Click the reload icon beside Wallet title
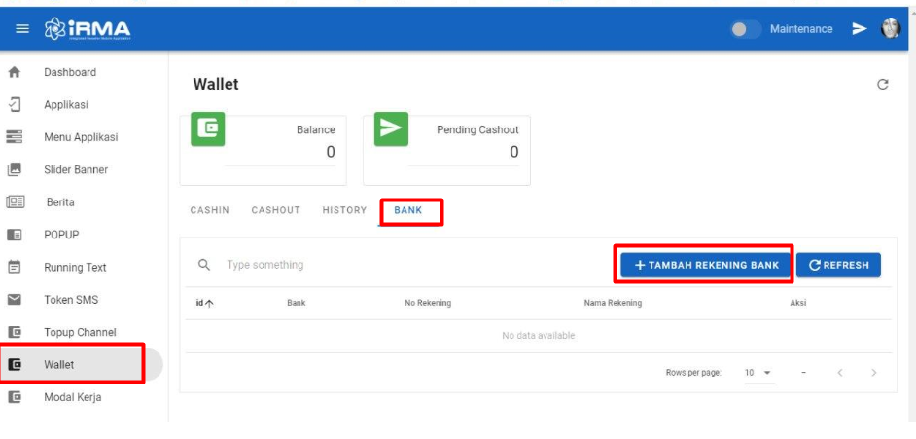Image resolution: width=916 pixels, height=439 pixels. 882,85
